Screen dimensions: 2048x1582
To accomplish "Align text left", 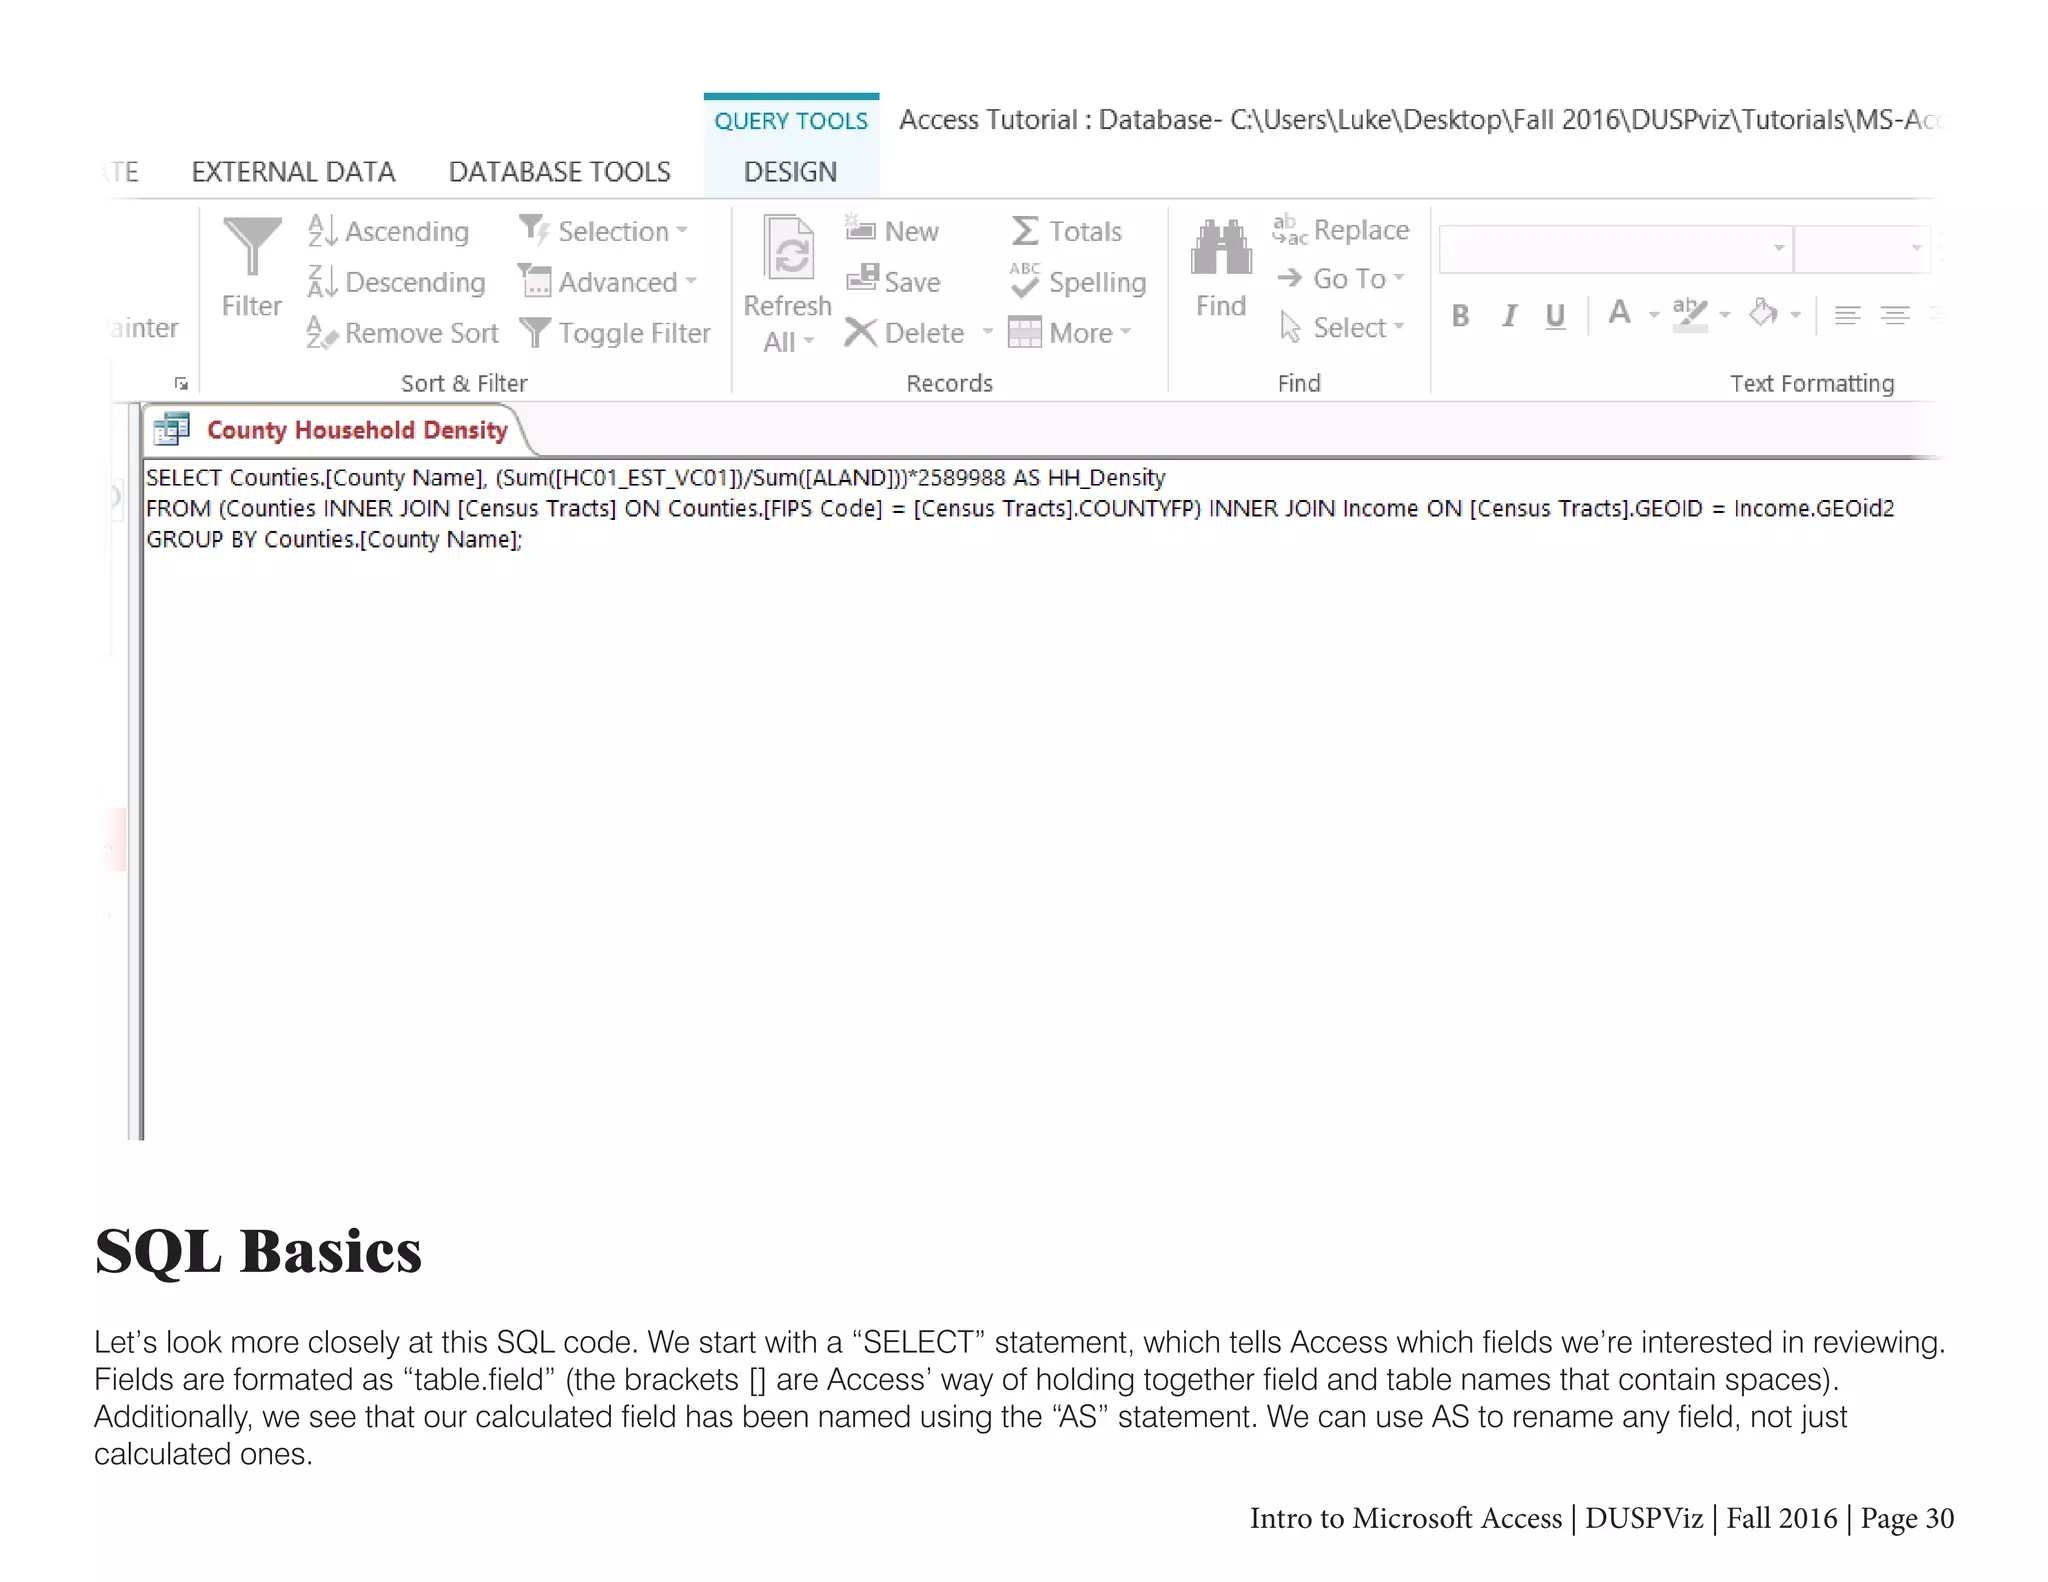I will coord(1847,316).
